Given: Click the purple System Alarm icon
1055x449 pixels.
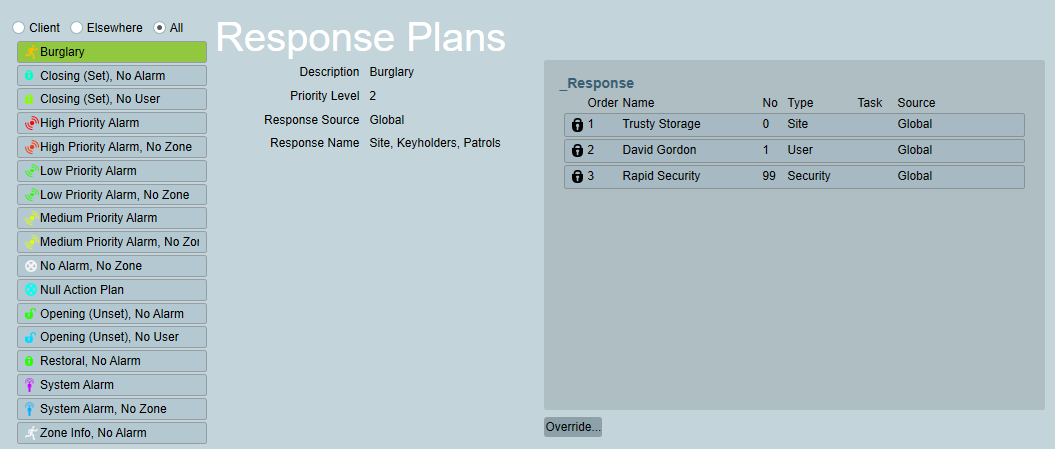Looking at the screenshot, I should coord(30,385).
